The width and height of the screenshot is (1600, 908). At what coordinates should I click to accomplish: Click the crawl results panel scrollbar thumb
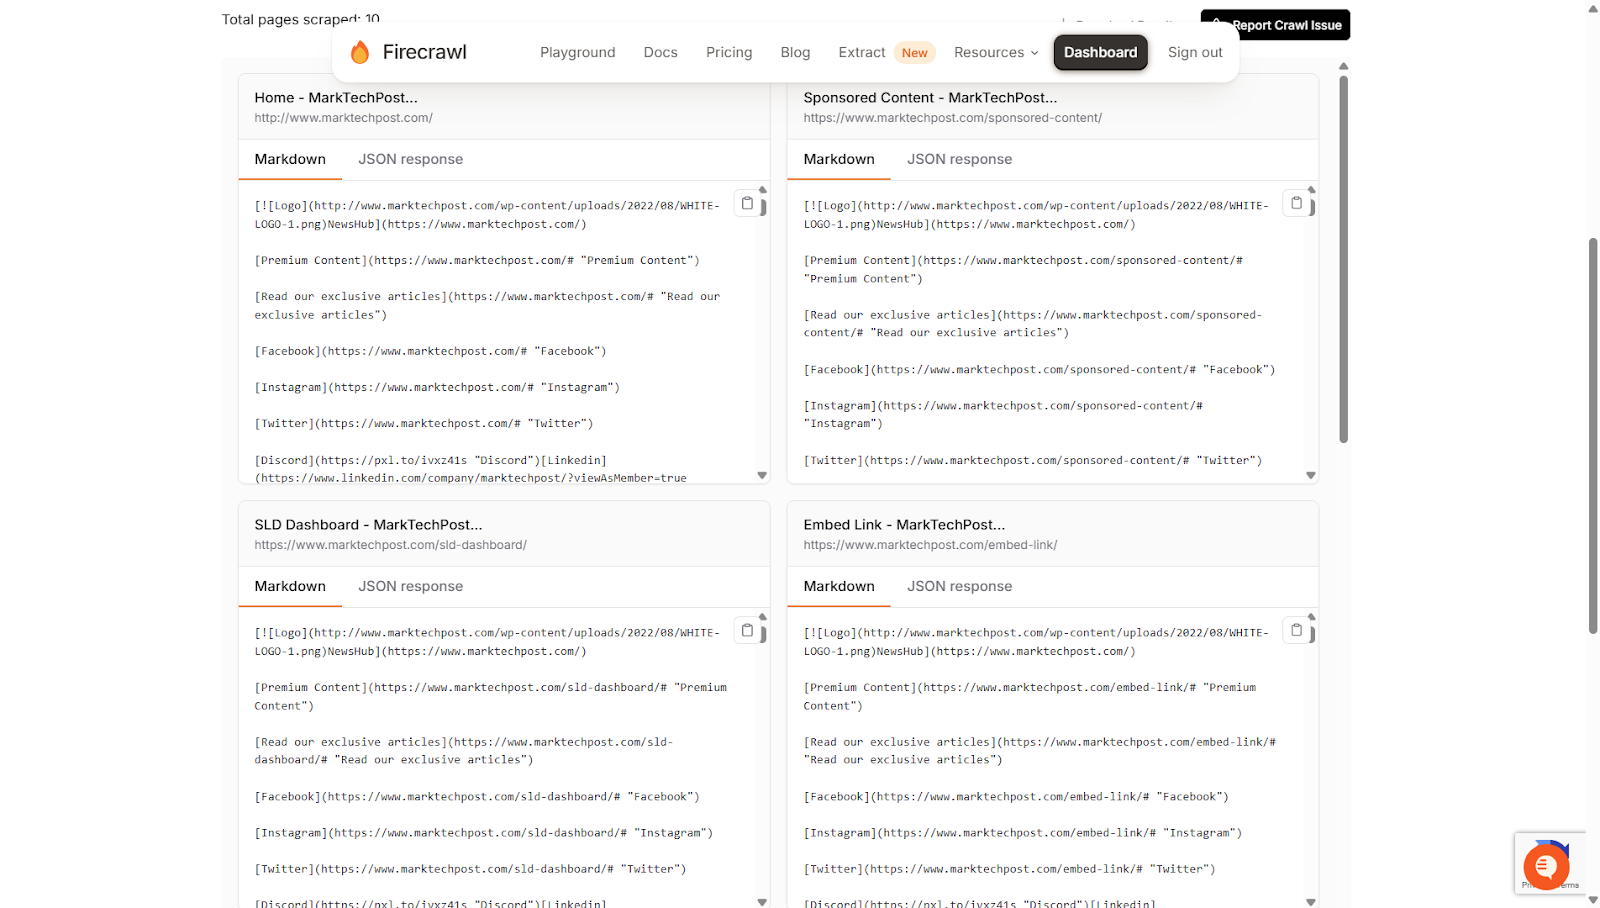click(1344, 259)
